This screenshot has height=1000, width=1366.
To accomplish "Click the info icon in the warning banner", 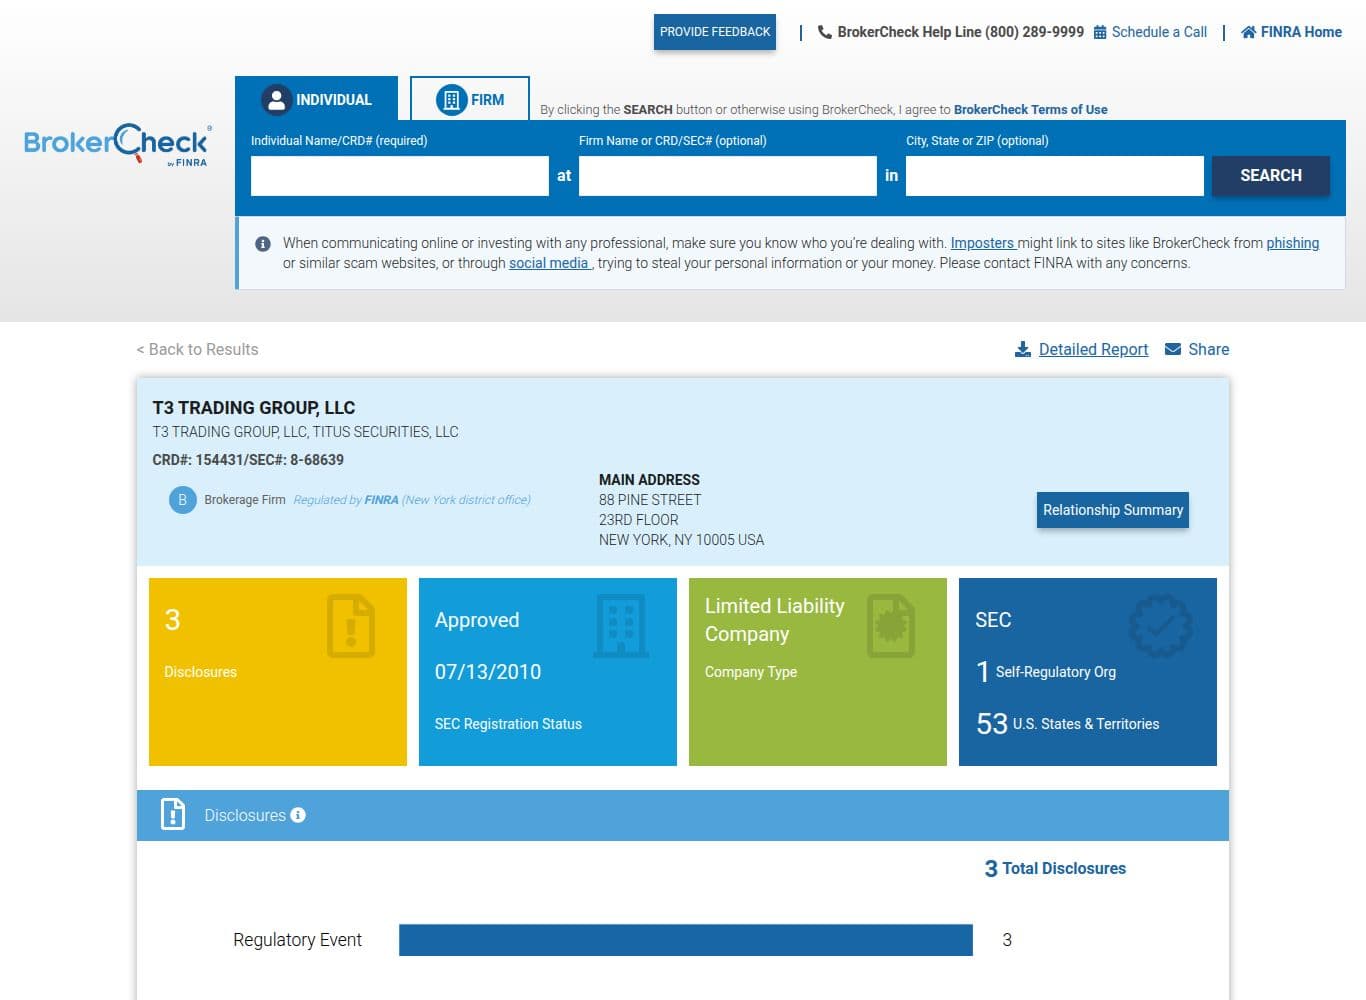I will [x=263, y=244].
